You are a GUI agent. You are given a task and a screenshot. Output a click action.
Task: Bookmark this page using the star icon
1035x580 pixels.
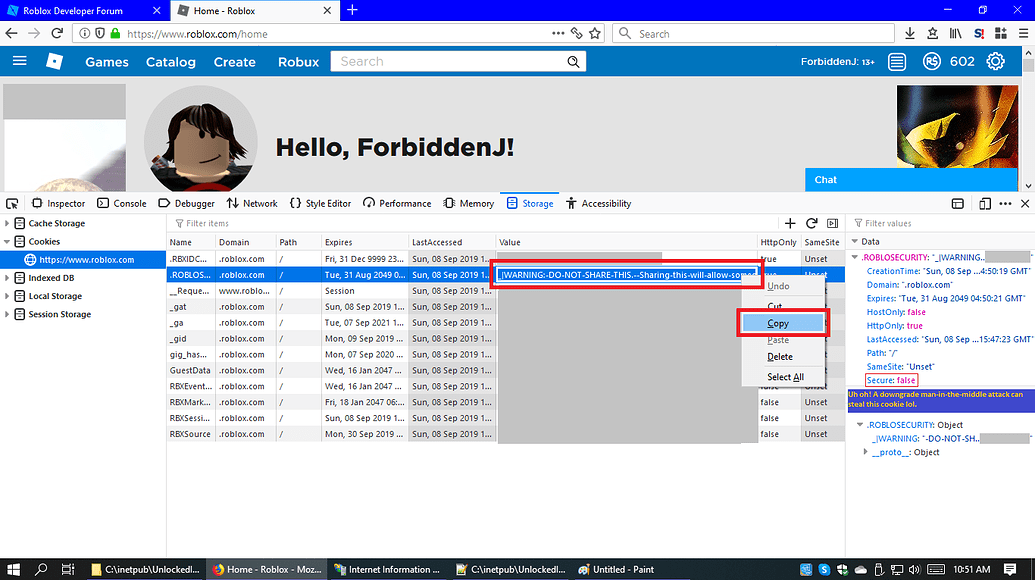pos(594,33)
